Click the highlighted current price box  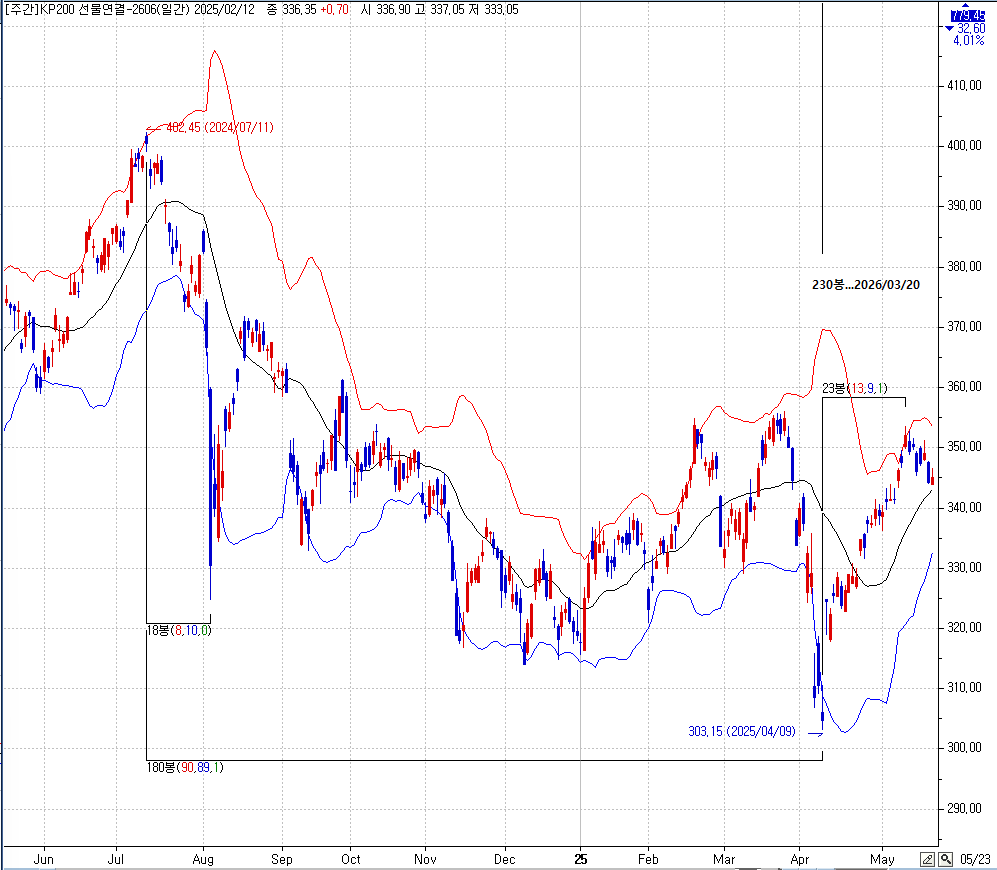point(967,16)
